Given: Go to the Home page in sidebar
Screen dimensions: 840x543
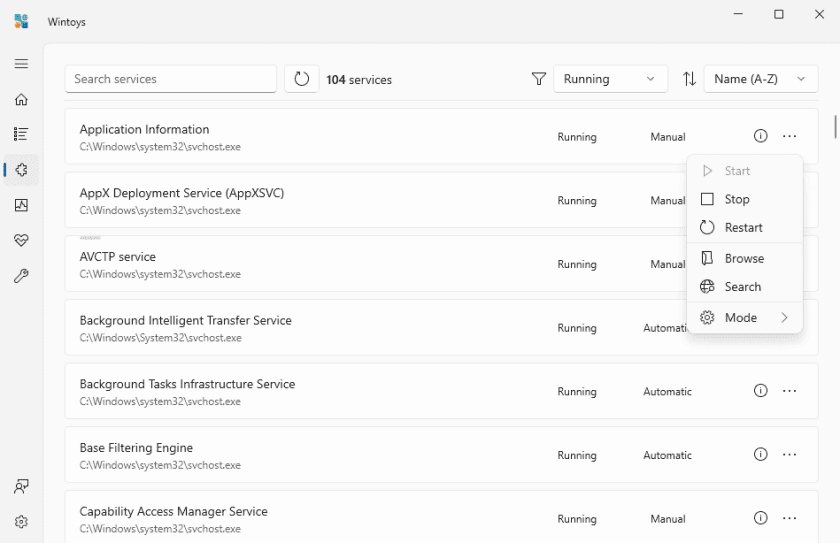Looking at the screenshot, I should [x=21, y=100].
